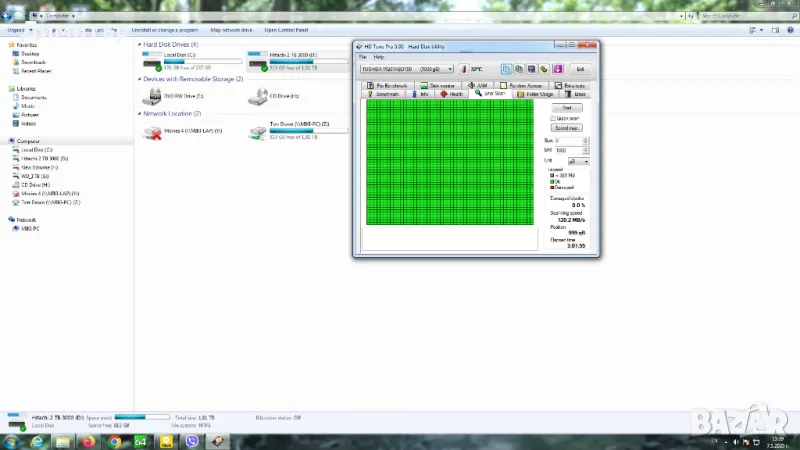The width and height of the screenshot is (800, 450).
Task: Select Local Disk (C:) drive icon
Action: [x=152, y=61]
